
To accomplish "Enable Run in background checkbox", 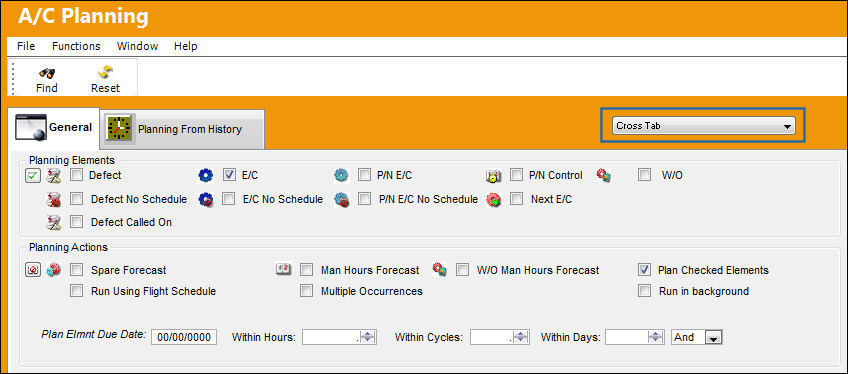I will tap(644, 291).
